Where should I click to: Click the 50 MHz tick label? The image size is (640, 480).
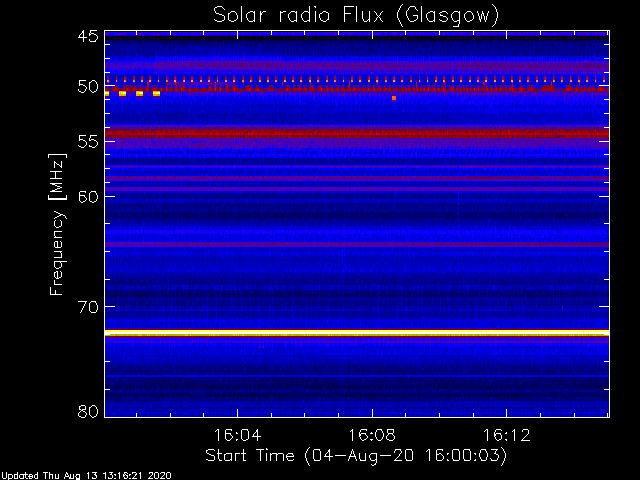coord(87,87)
